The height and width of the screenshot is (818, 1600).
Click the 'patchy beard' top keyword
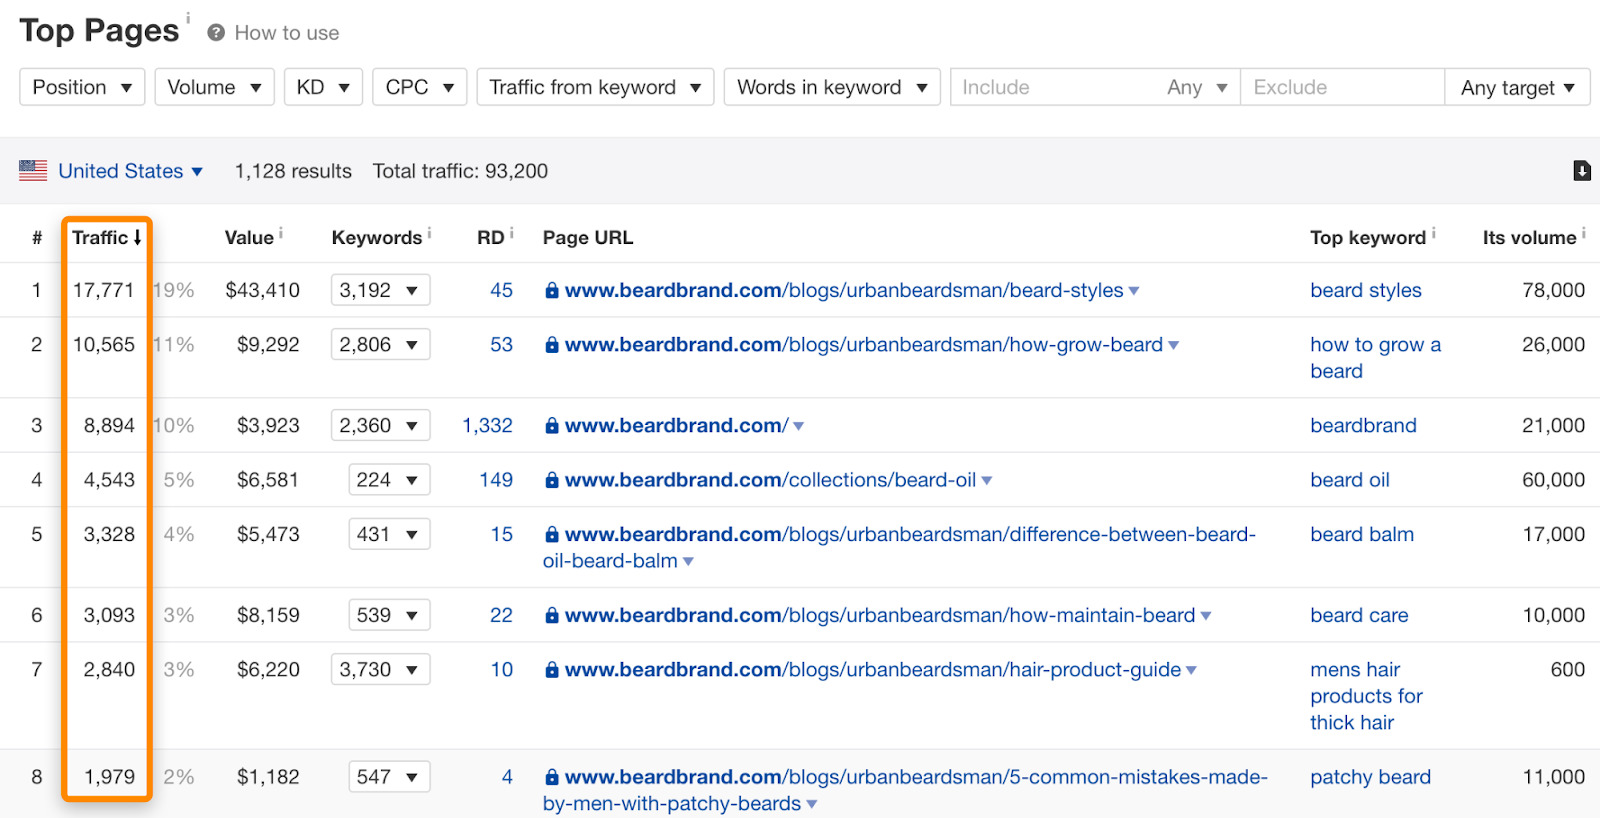[x=1370, y=777]
